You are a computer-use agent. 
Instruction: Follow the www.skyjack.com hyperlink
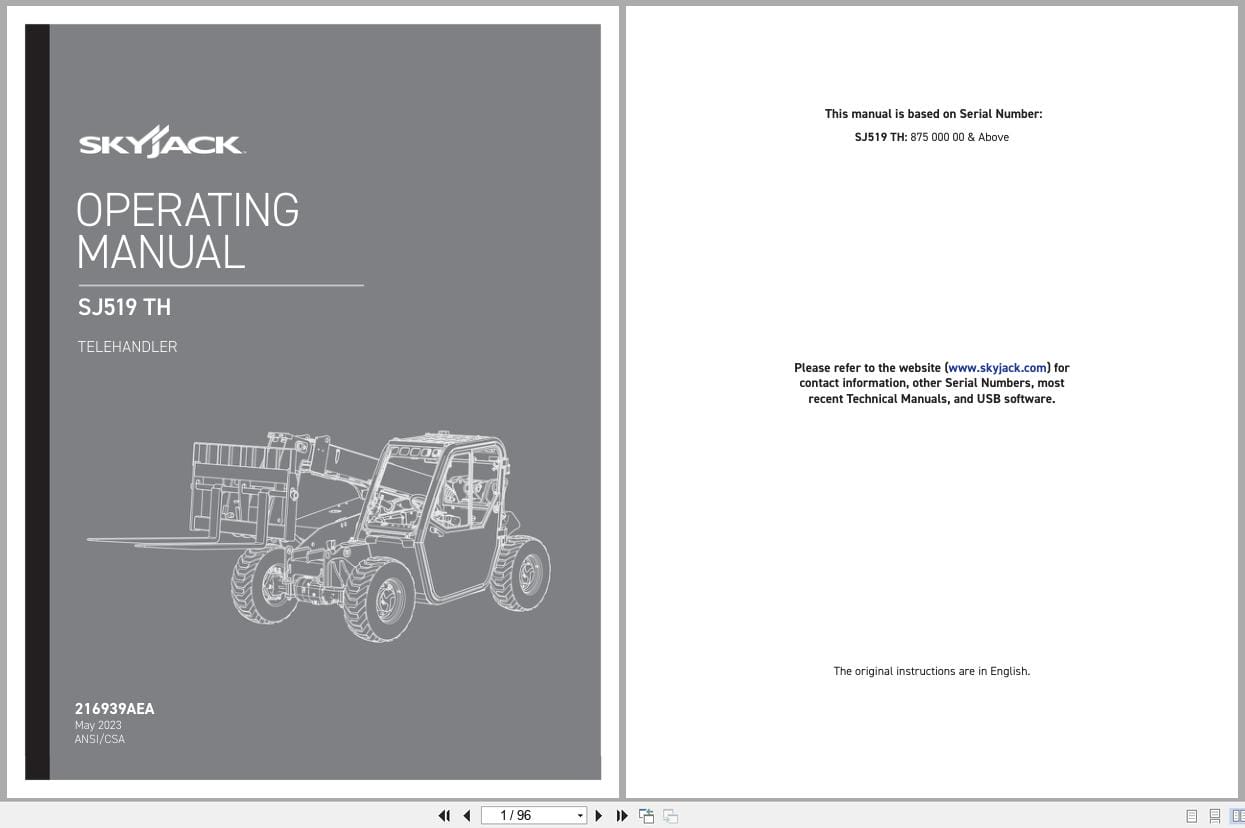click(x=997, y=367)
